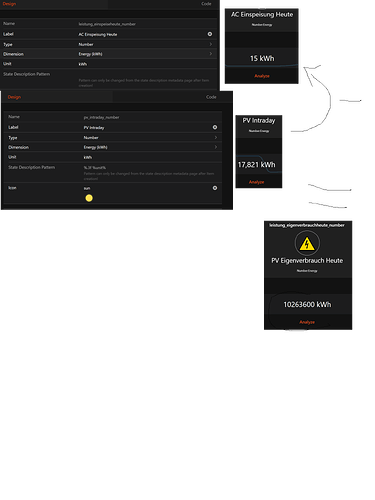Click Analyze on AC Einspeisung Heute card
This screenshot has height=500, width=375.
click(262, 76)
